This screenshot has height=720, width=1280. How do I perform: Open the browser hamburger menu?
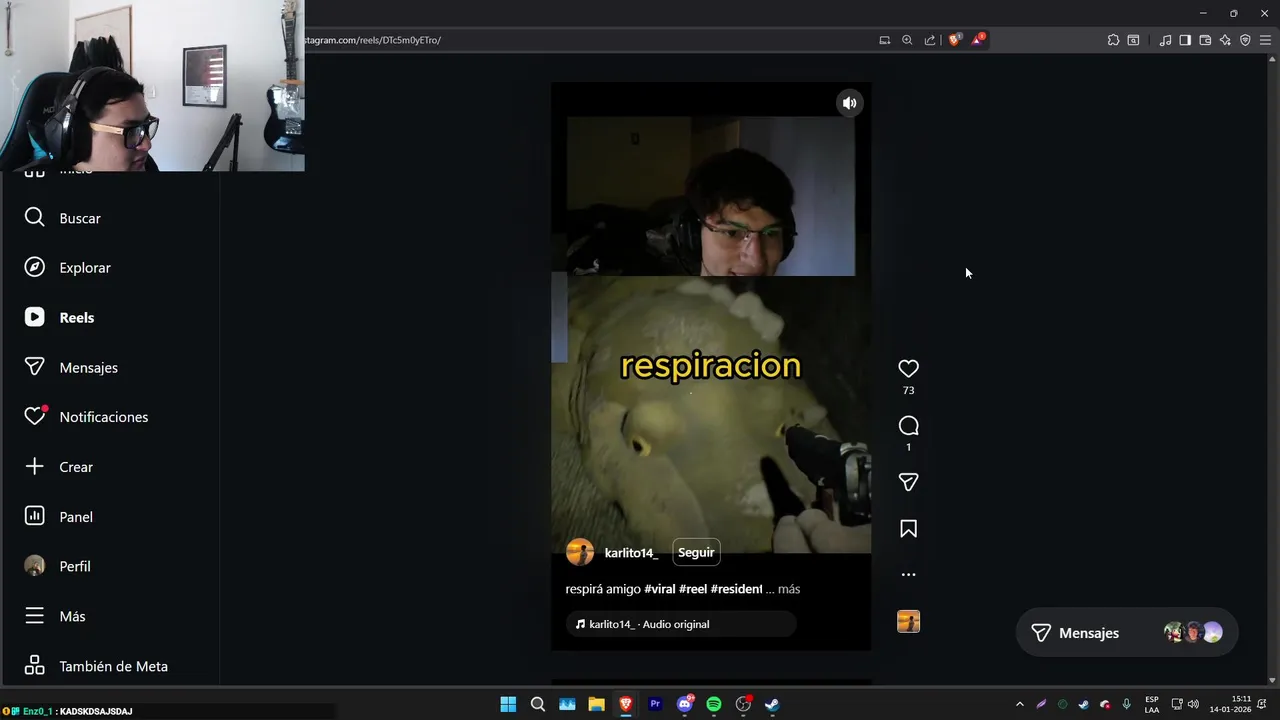point(1265,40)
